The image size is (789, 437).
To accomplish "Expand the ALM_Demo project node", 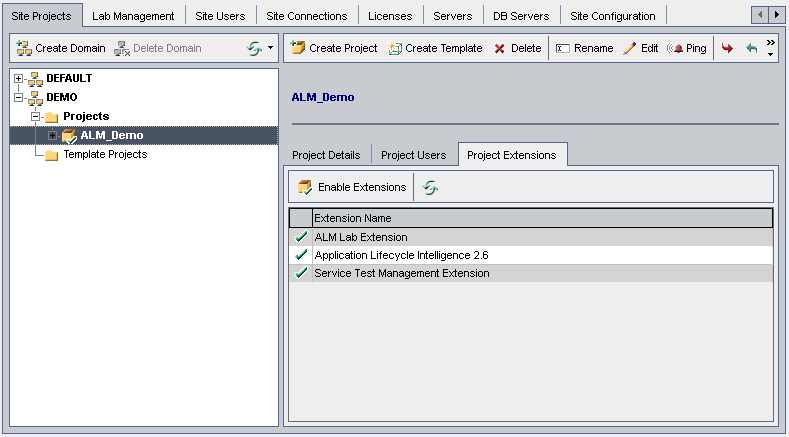I will pyautogui.click(x=52, y=135).
